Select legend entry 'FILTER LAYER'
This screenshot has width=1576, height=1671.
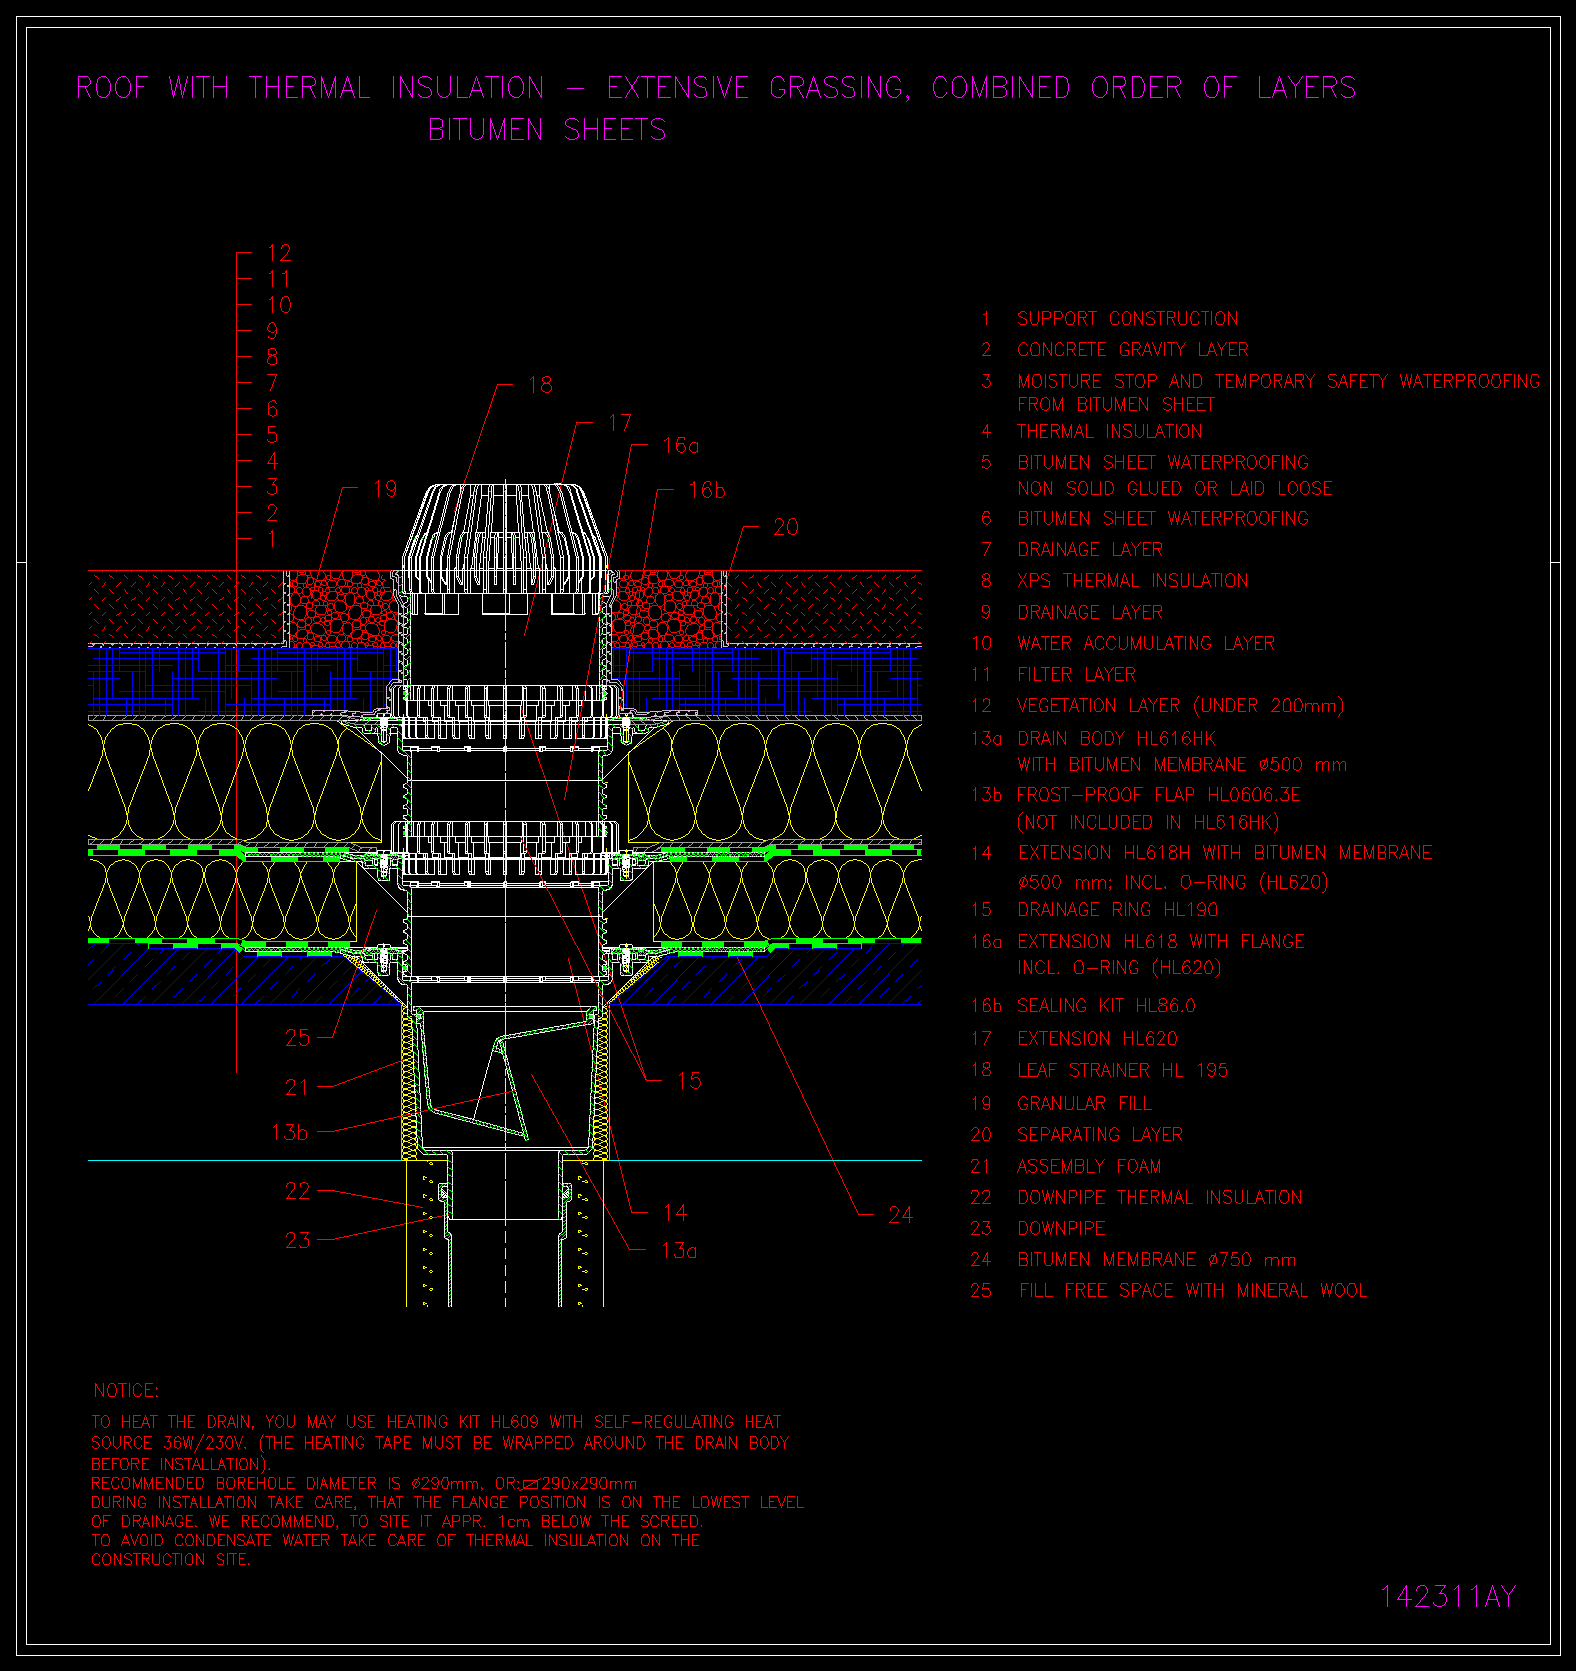click(x=1077, y=675)
